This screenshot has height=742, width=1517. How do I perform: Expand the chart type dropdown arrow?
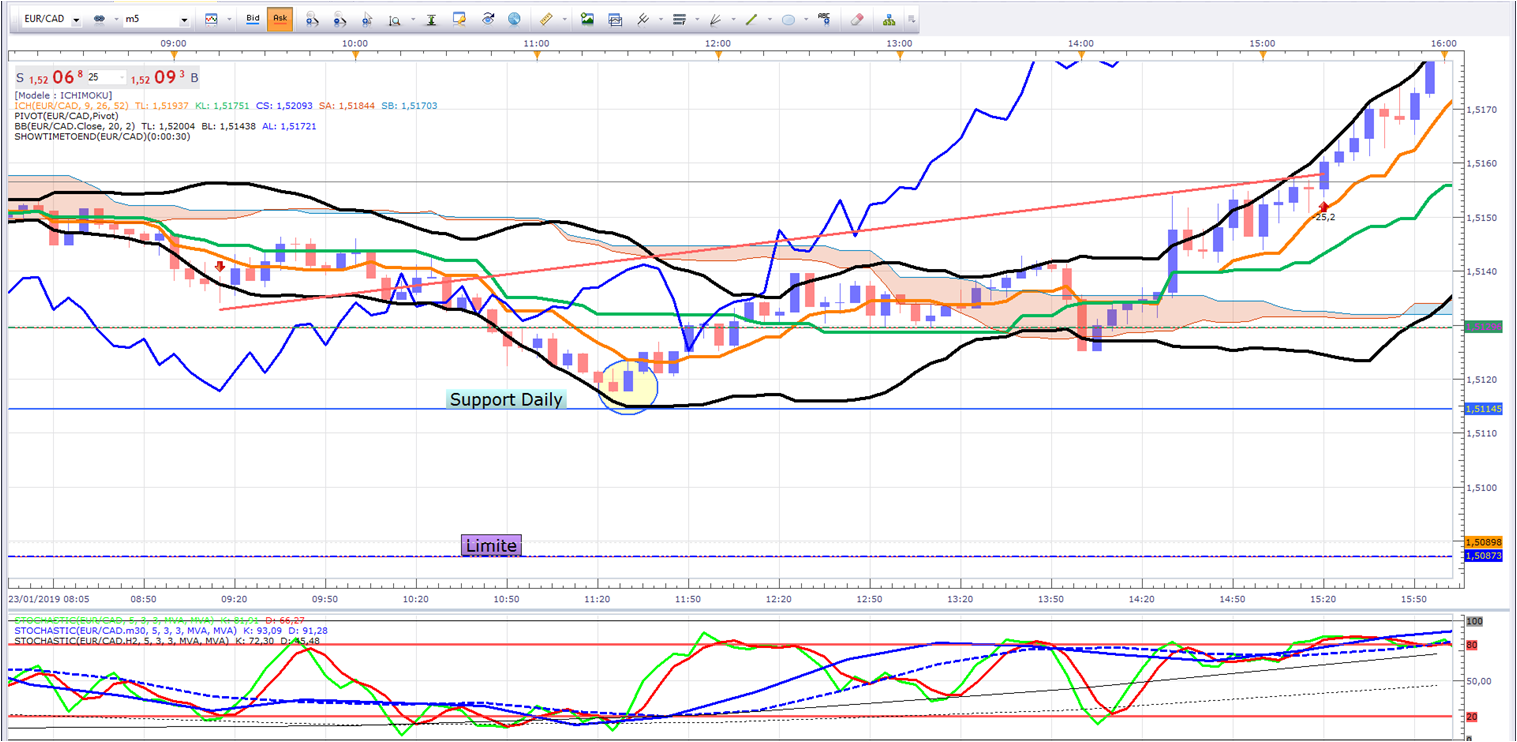click(229, 20)
